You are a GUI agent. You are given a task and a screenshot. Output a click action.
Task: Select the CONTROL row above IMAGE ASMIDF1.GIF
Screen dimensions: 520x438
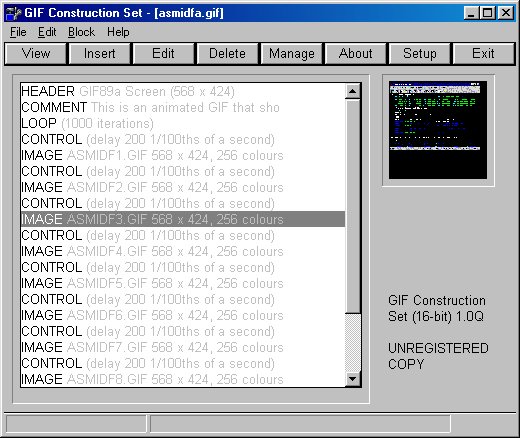coord(183,139)
